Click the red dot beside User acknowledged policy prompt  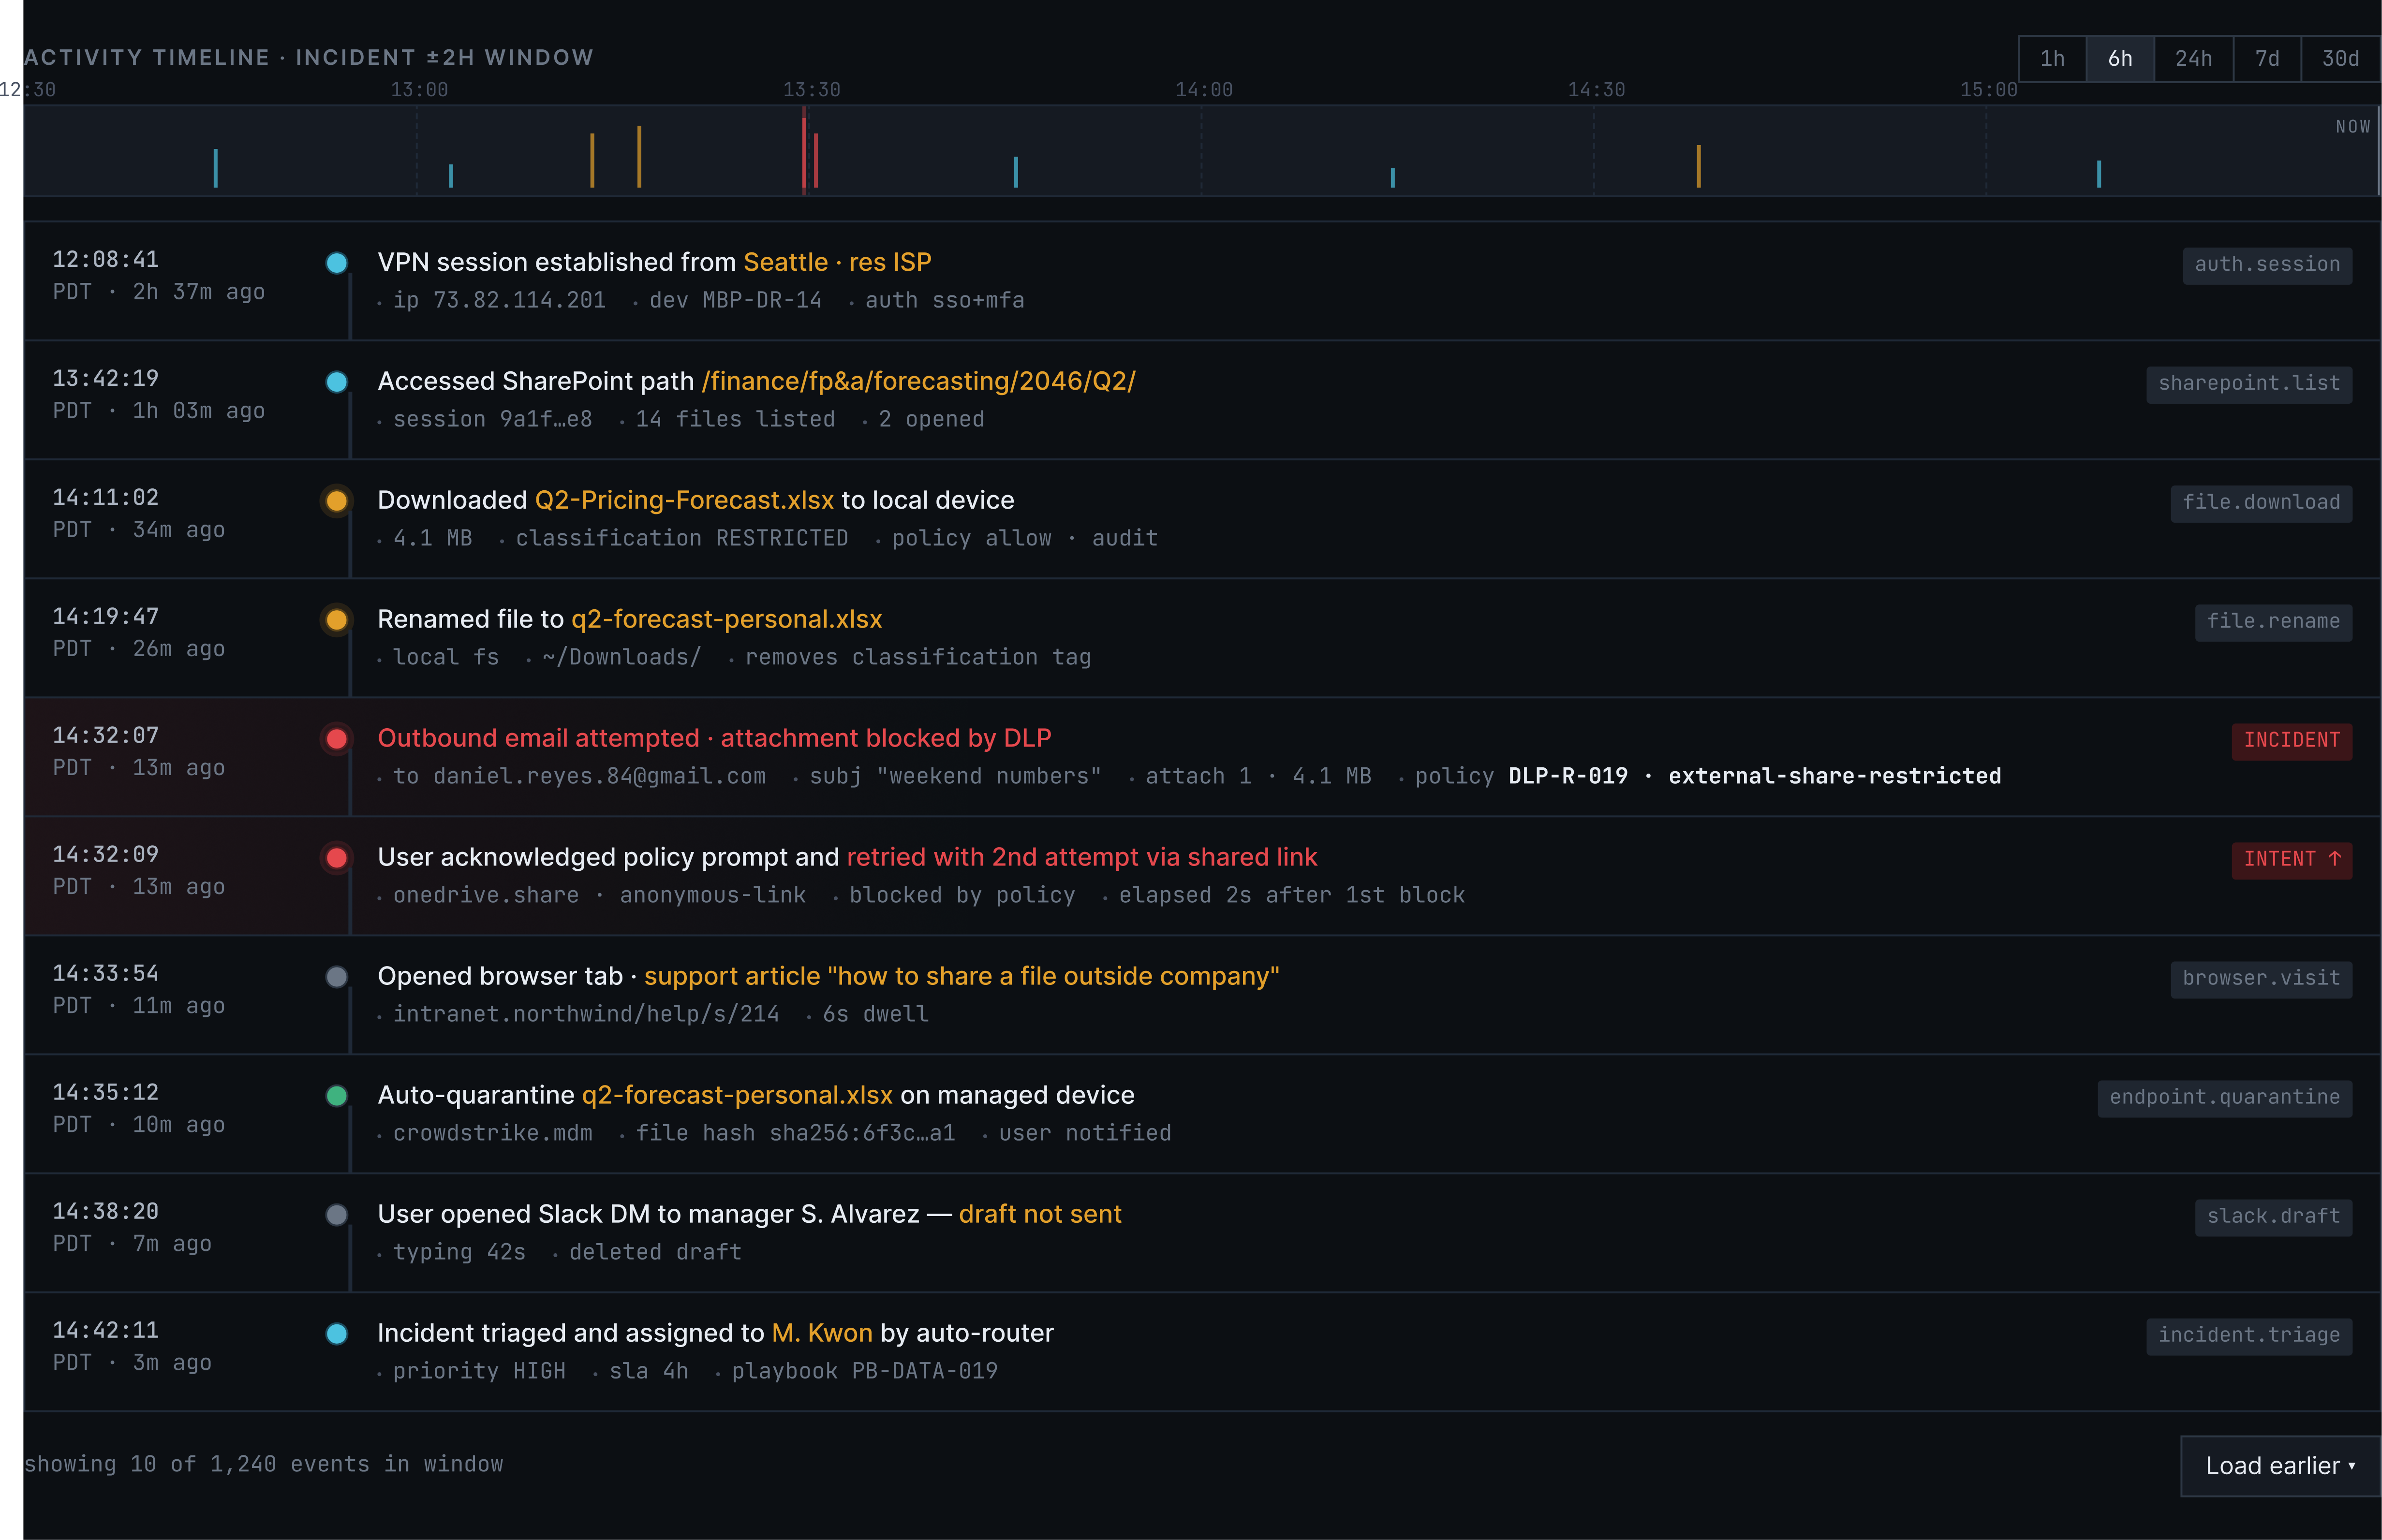pos(337,858)
